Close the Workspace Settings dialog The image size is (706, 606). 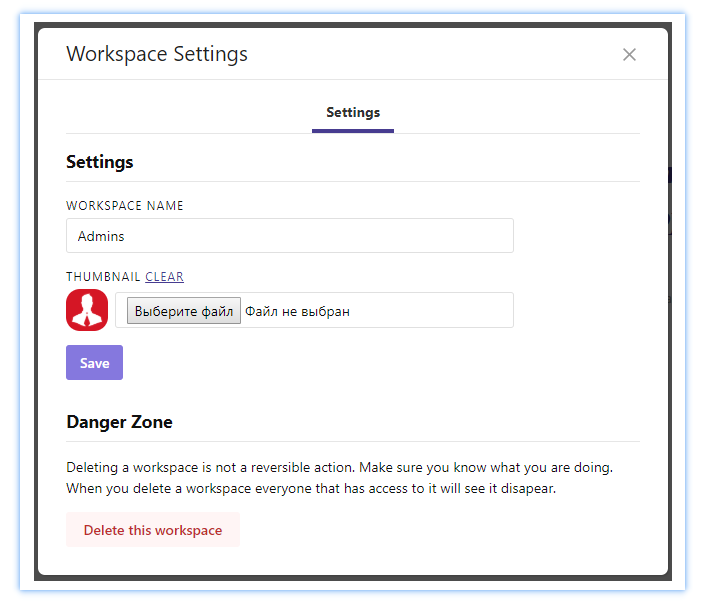click(629, 54)
